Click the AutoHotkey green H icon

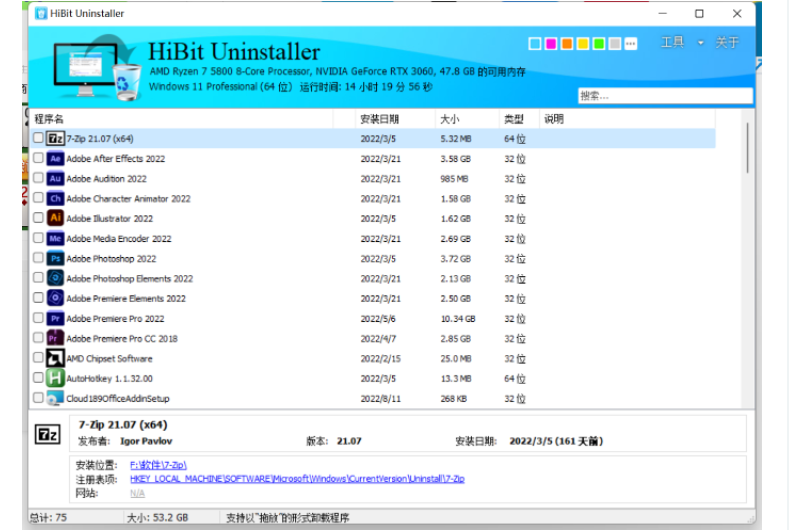pos(55,378)
